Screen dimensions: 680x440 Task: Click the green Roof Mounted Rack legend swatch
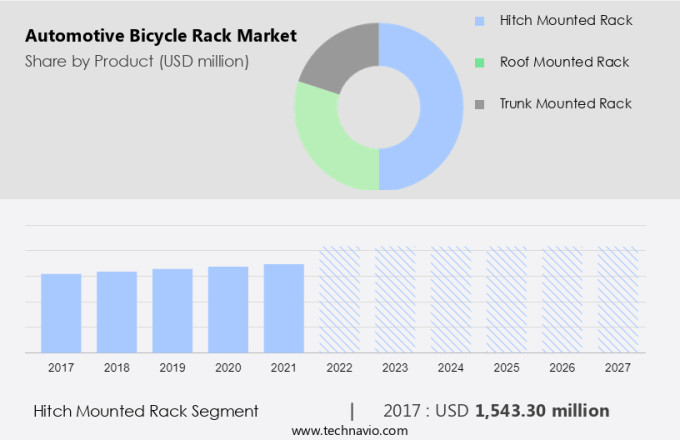click(480, 62)
